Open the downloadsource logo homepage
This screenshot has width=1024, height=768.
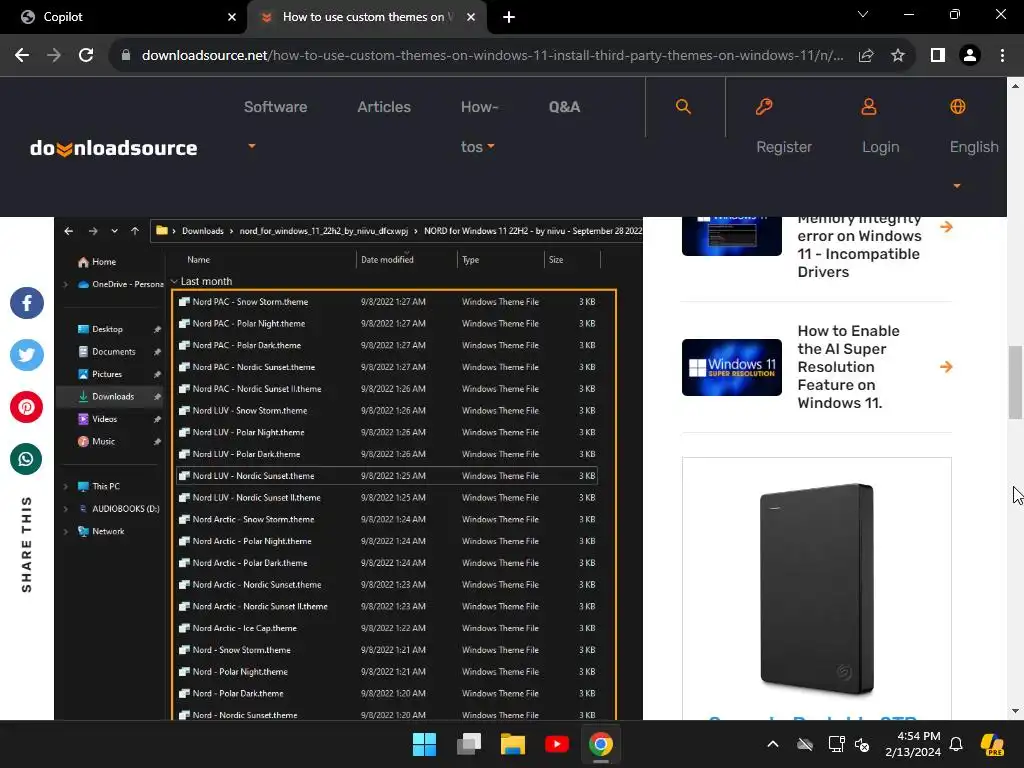tap(114, 148)
